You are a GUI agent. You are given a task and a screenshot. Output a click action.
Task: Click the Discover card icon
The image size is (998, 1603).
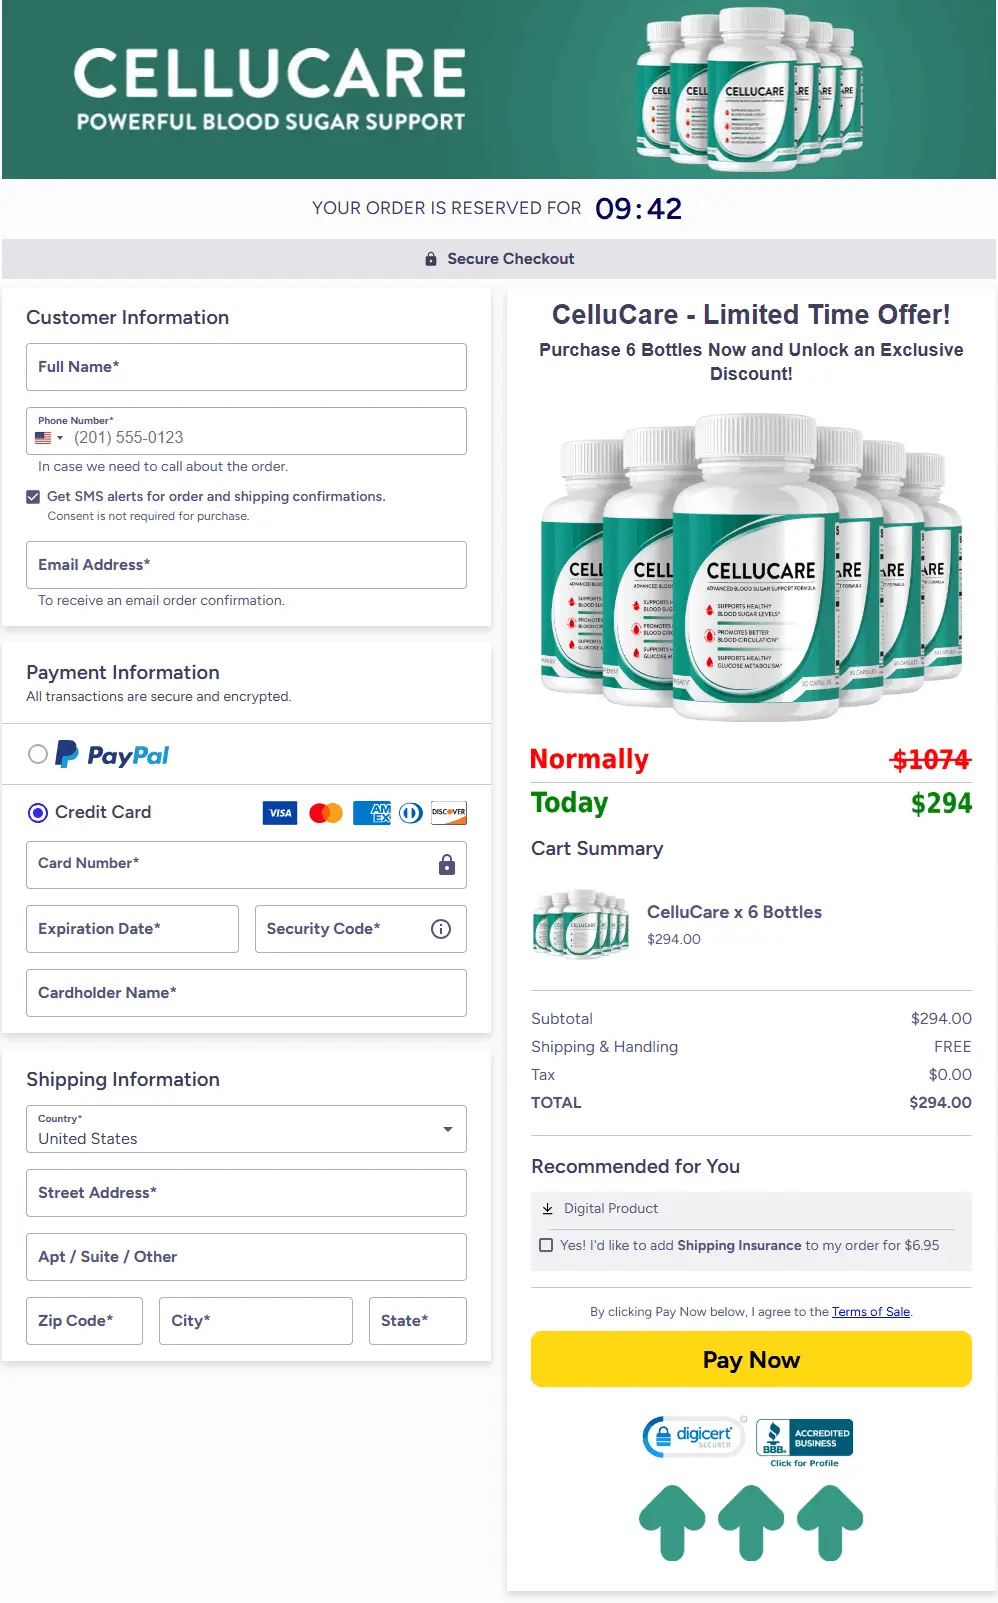[x=450, y=812]
